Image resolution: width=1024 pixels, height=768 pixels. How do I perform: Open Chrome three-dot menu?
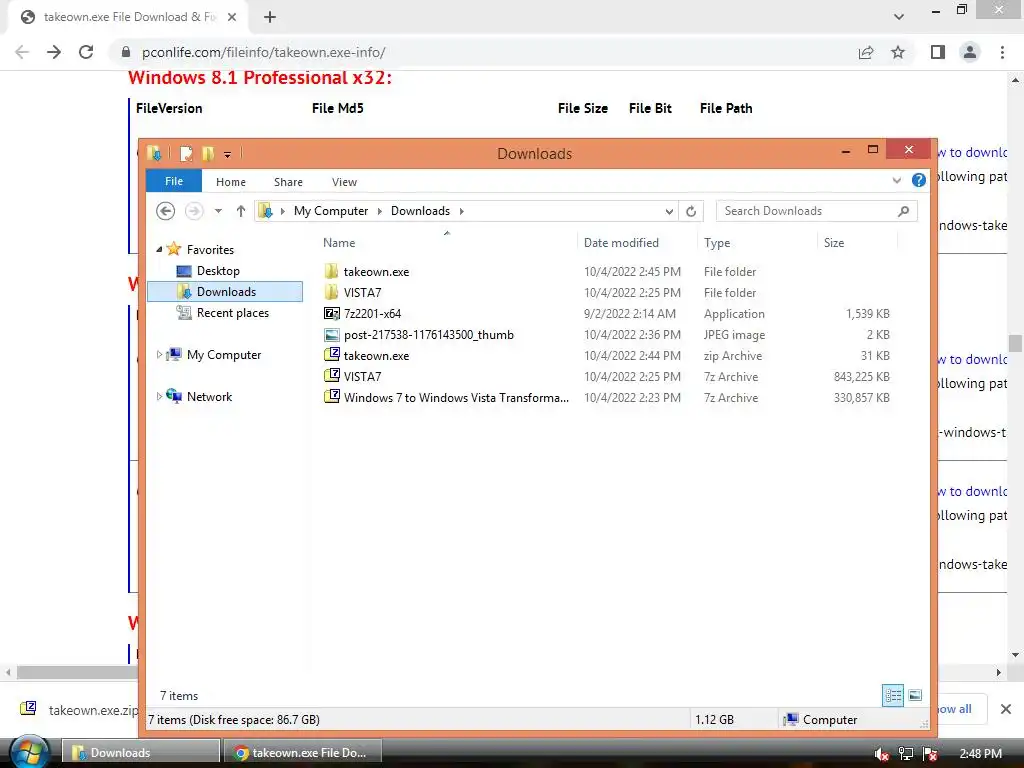click(1002, 52)
